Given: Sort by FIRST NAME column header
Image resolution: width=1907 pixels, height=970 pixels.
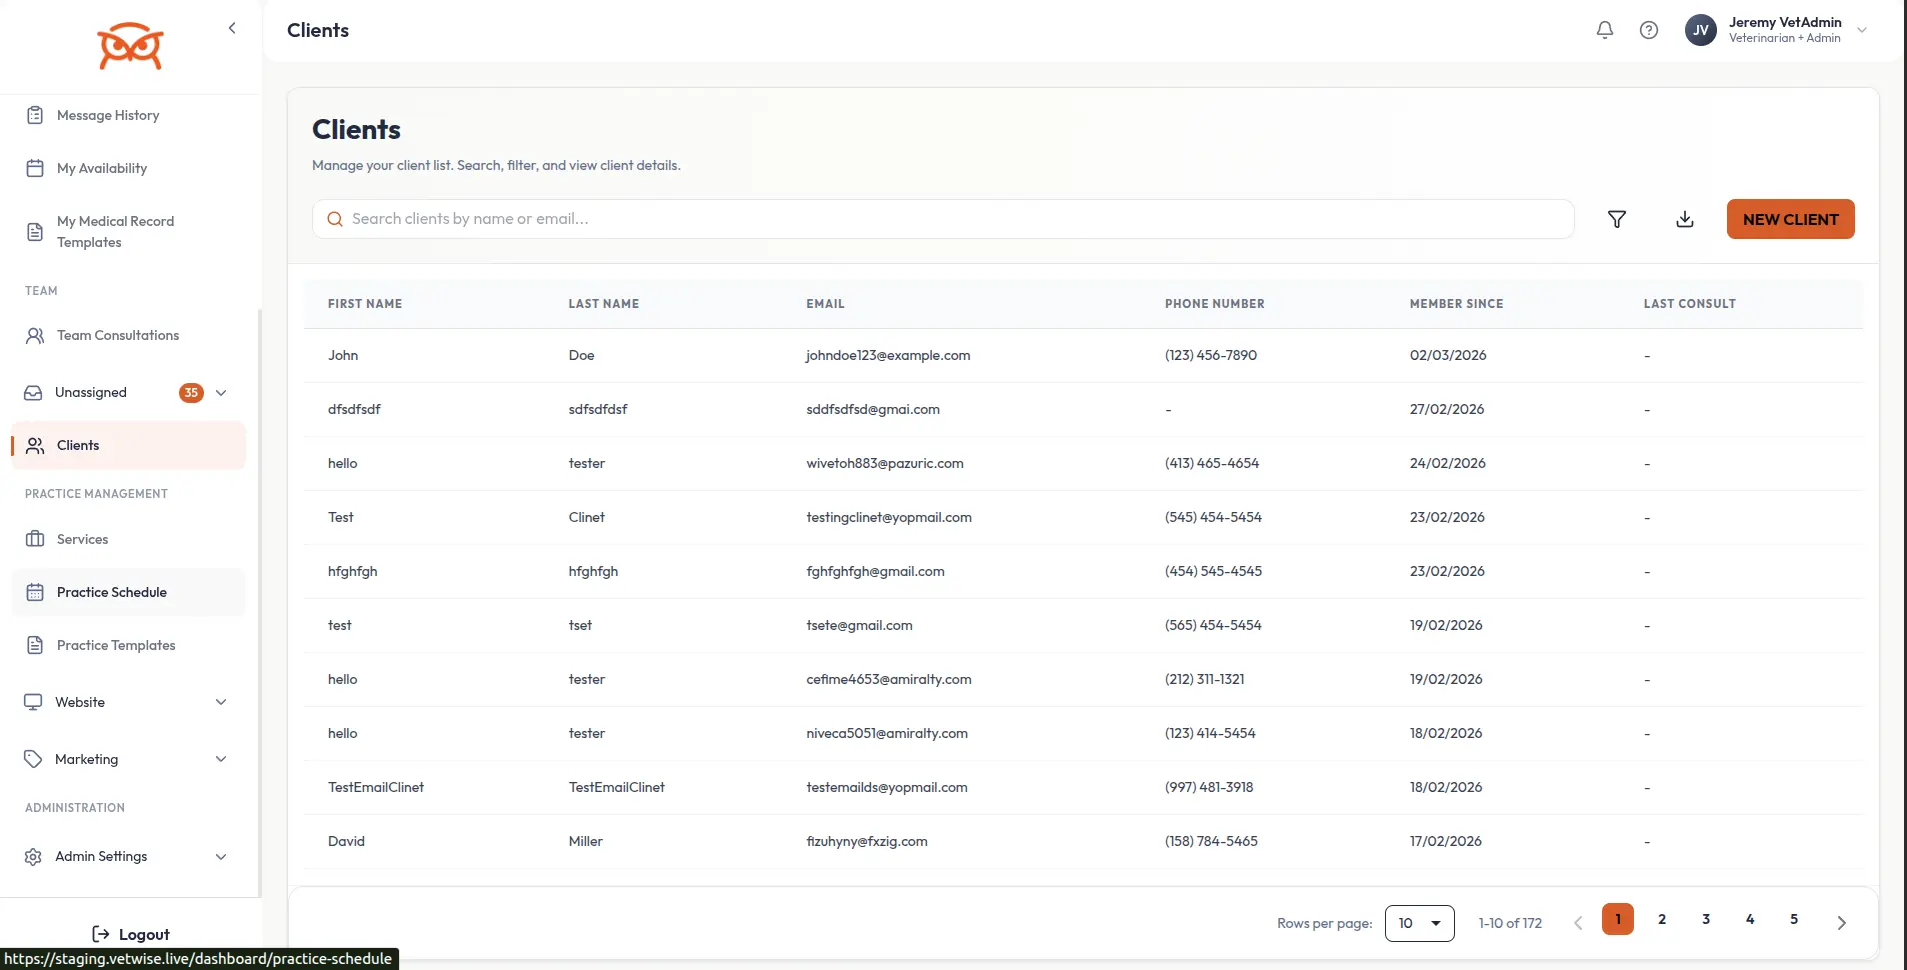Looking at the screenshot, I should pos(365,304).
